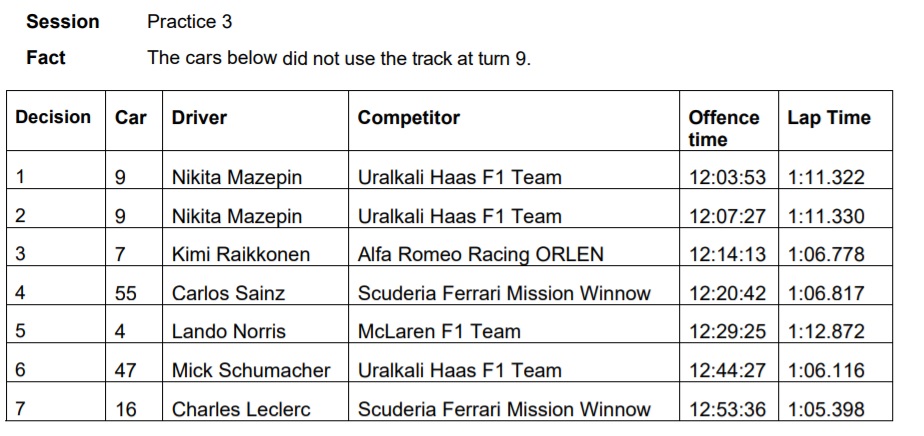This screenshot has height=436, width=924.
Task: Click the "Decision" column header
Action: tap(53, 118)
